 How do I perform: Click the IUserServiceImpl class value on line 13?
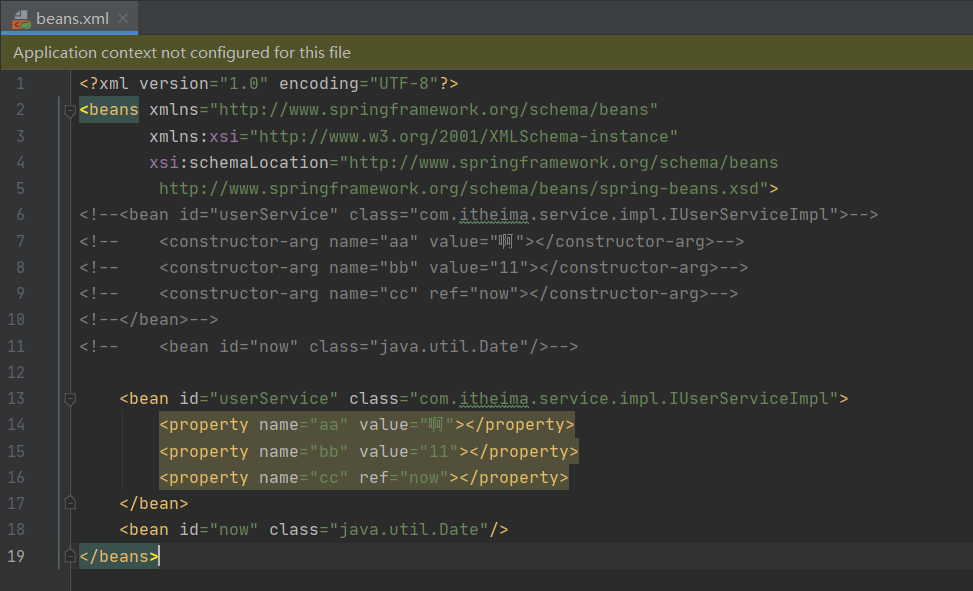coord(624,399)
